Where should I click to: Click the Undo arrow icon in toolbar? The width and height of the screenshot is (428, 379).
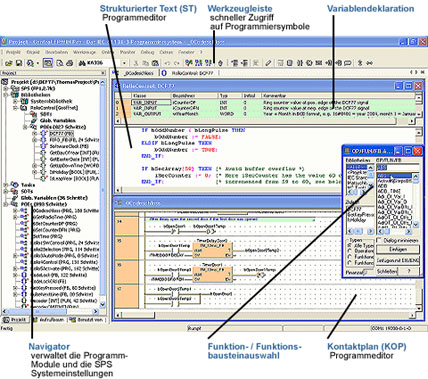(167, 63)
